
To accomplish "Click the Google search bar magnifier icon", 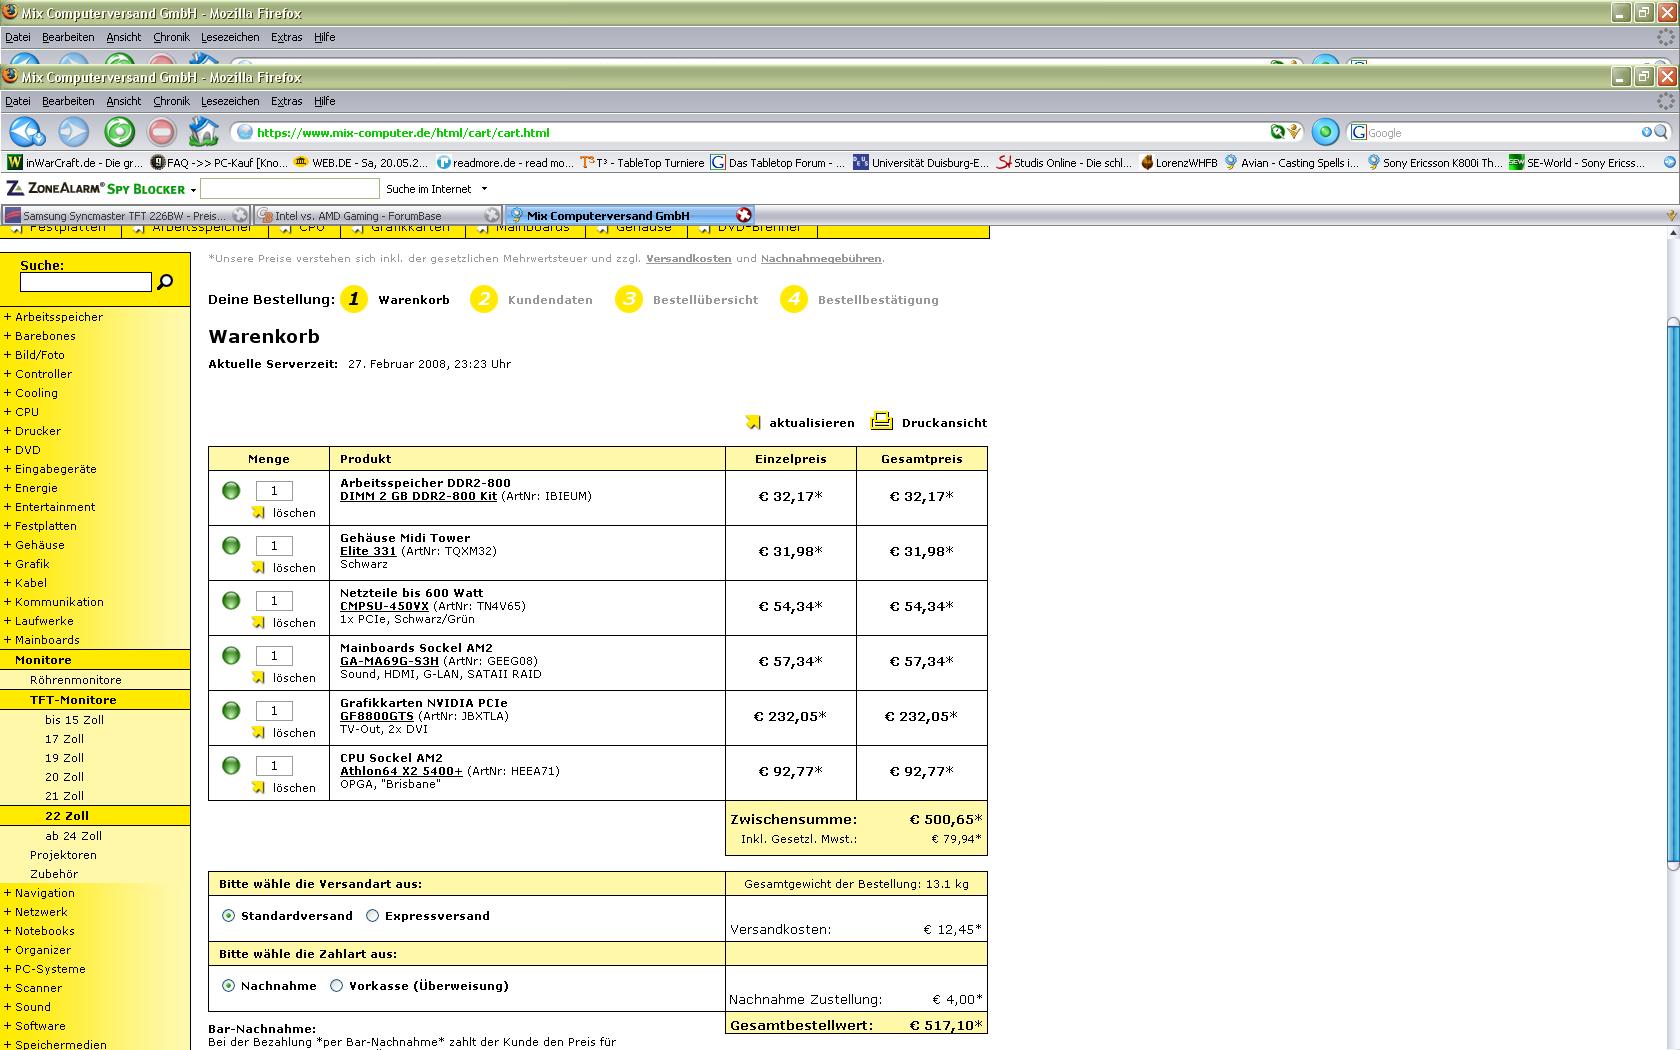I will (x=1661, y=132).
